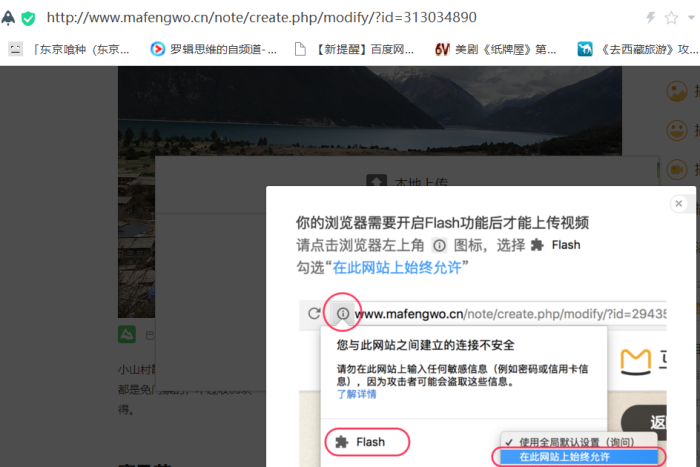
Task: Click the rocket icon beside address bar
Action: [x=8, y=18]
